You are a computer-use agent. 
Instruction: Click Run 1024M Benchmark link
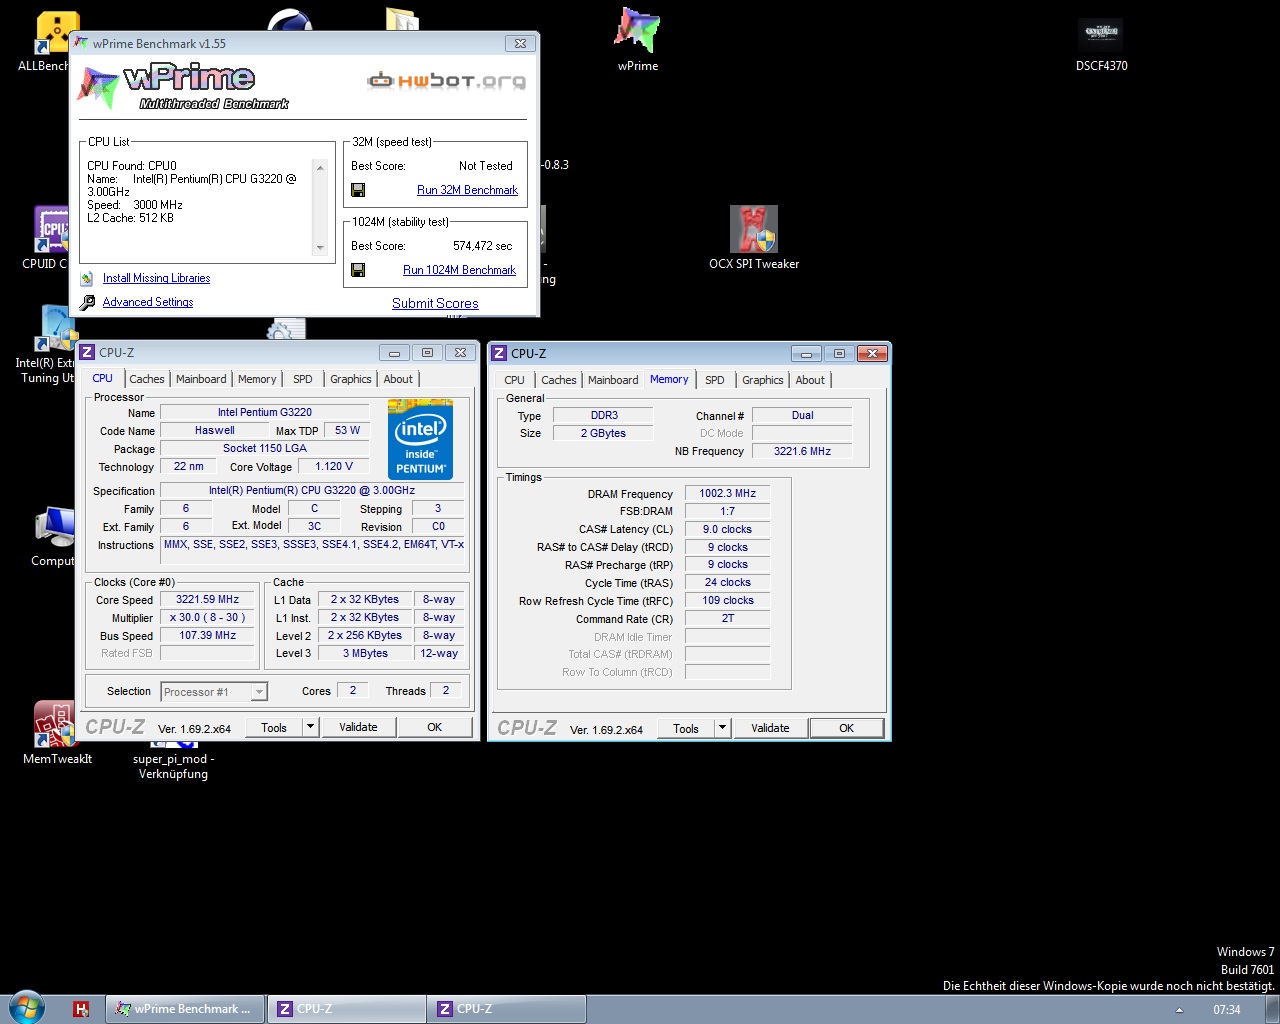(459, 270)
